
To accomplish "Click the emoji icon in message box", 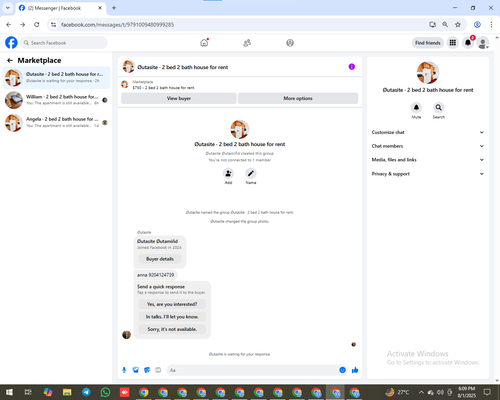I will pos(342,370).
